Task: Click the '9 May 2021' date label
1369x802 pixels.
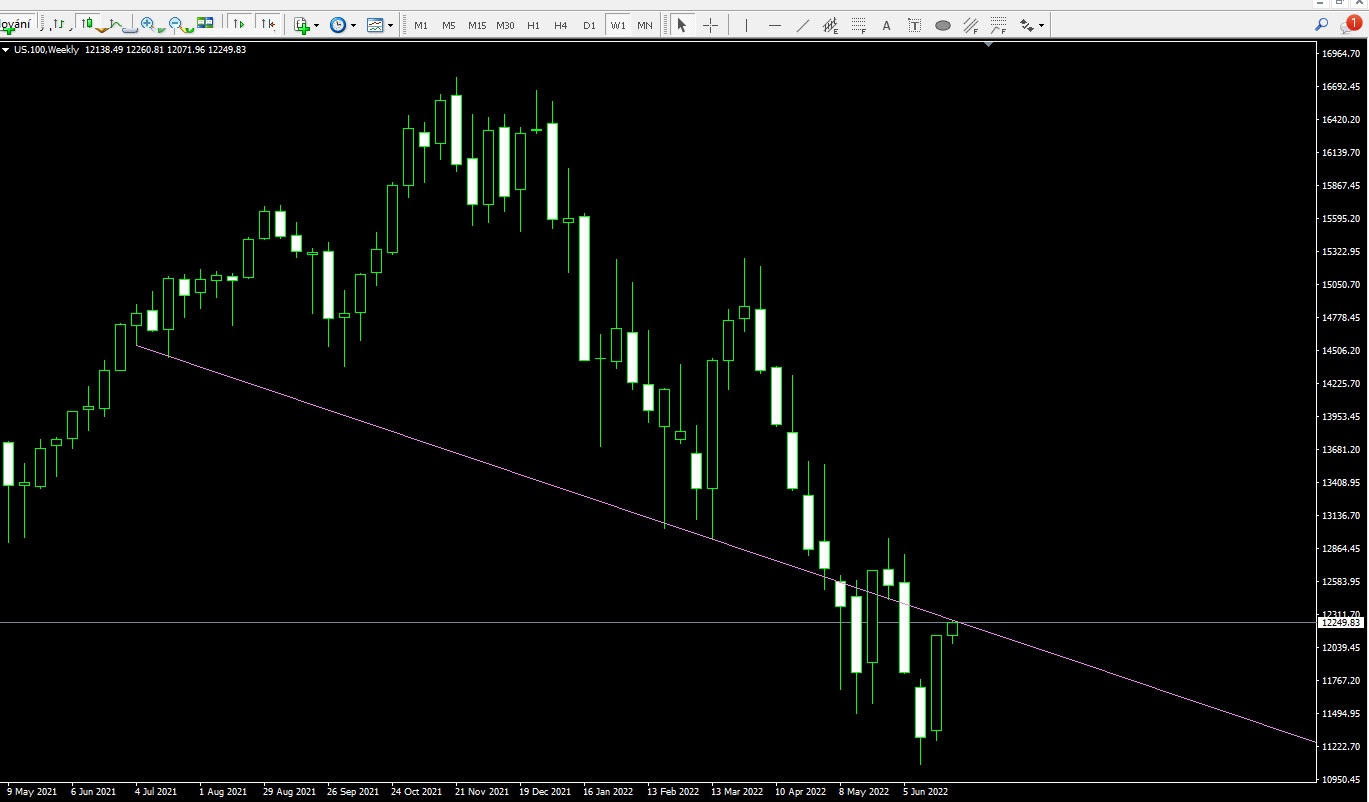Action: tap(30, 791)
